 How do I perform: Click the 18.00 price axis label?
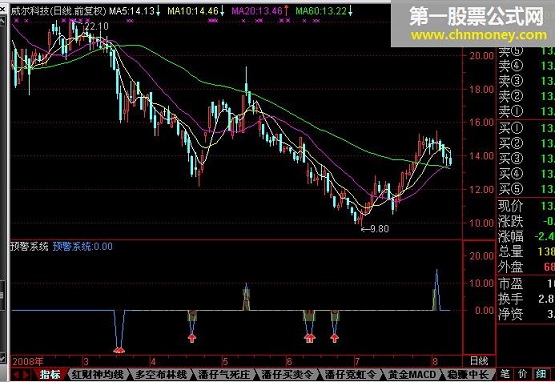coord(481,89)
